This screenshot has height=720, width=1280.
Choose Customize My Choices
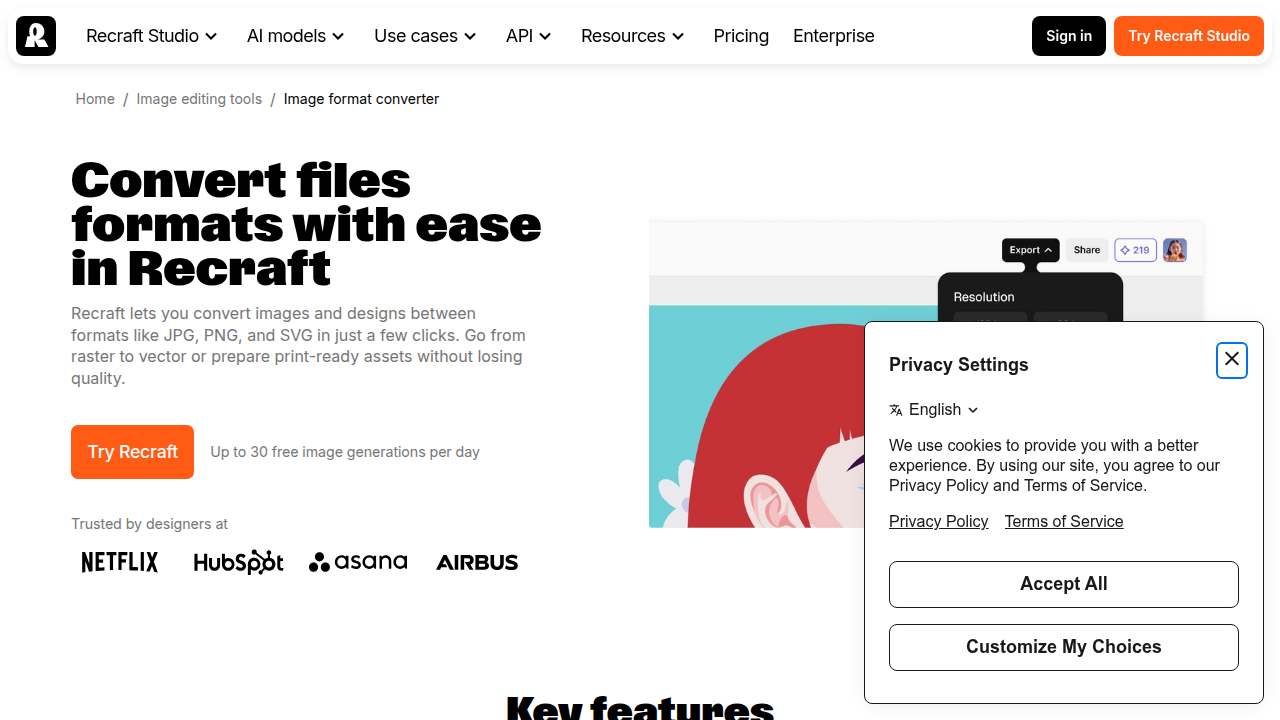tap(1064, 647)
